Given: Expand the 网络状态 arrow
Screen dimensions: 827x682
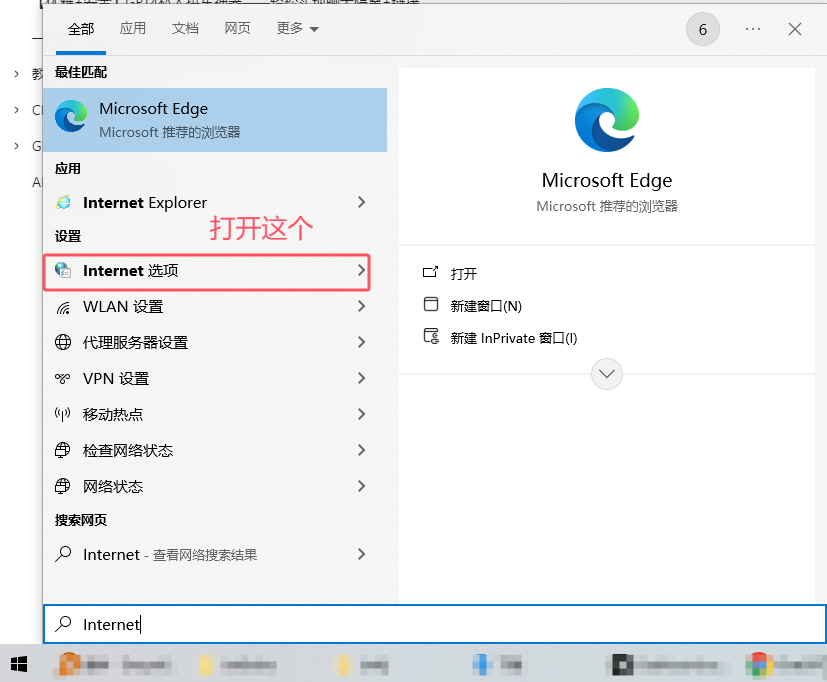Looking at the screenshot, I should pos(361,486).
